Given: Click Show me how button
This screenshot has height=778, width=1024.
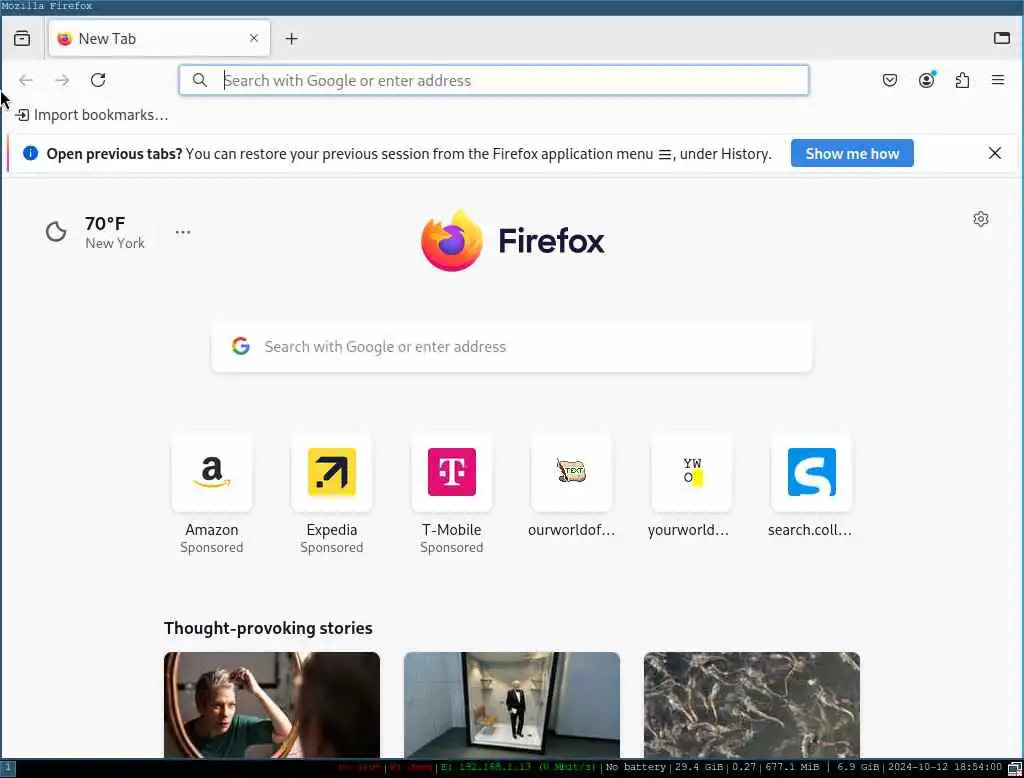Looking at the screenshot, I should point(852,154).
